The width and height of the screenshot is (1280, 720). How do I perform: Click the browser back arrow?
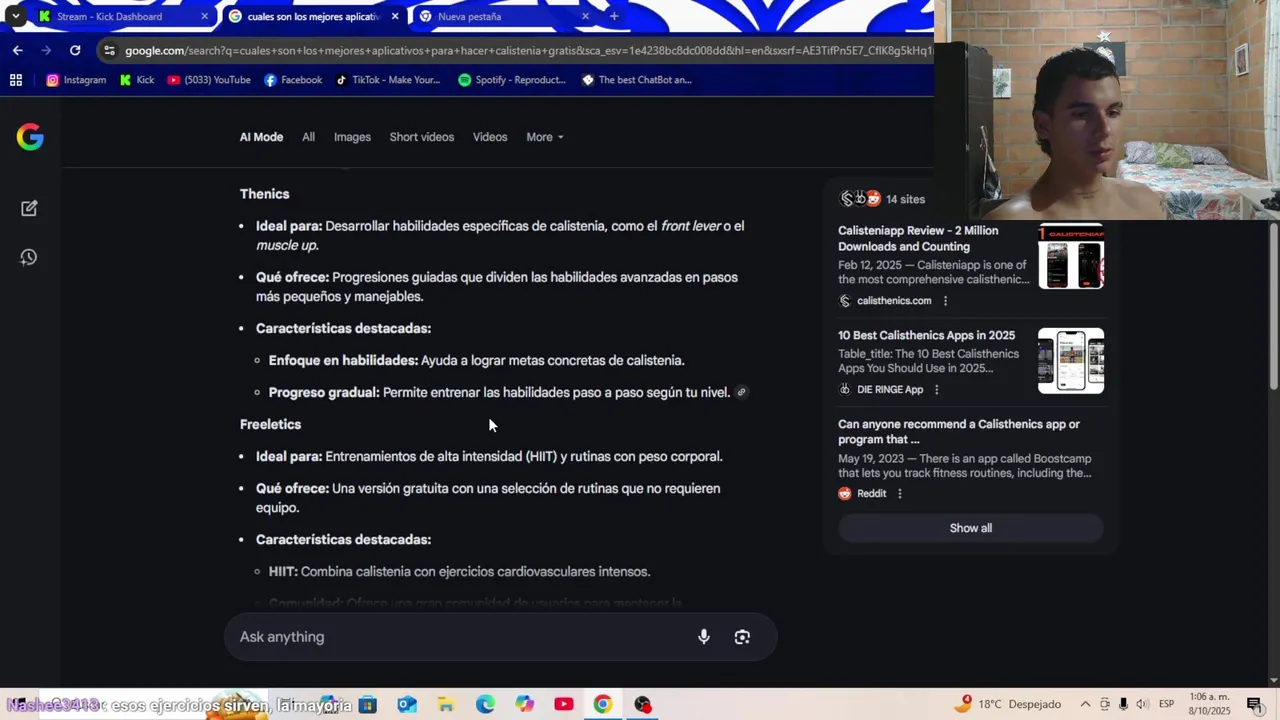pyautogui.click(x=17, y=50)
